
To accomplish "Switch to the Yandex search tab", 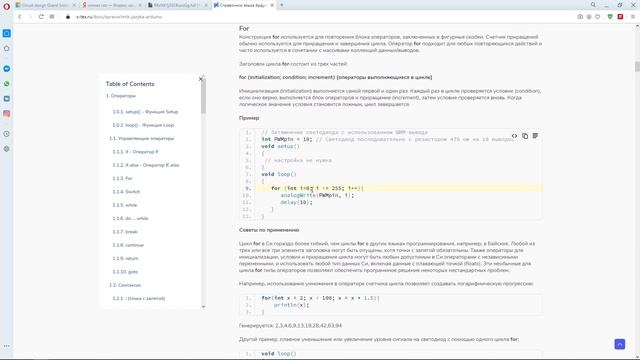I will [x=111, y=5].
